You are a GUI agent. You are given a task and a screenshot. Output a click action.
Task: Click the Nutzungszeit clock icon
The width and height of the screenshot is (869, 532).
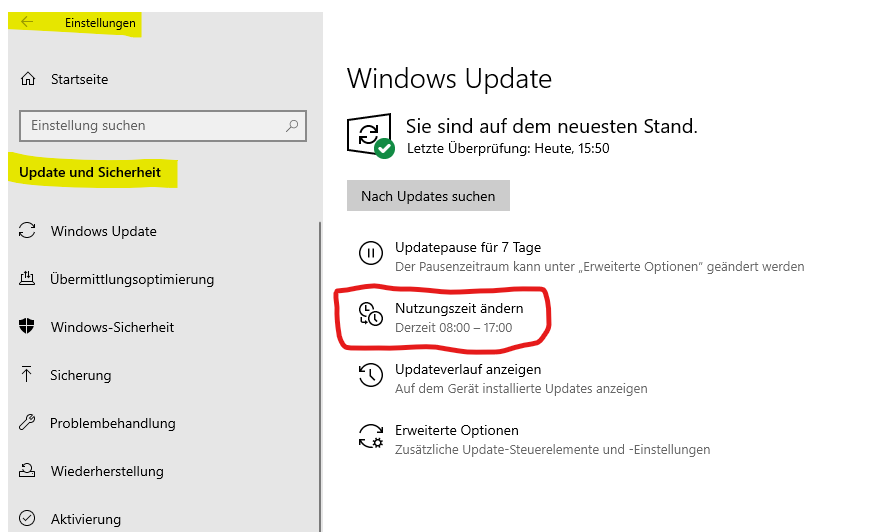point(371,314)
